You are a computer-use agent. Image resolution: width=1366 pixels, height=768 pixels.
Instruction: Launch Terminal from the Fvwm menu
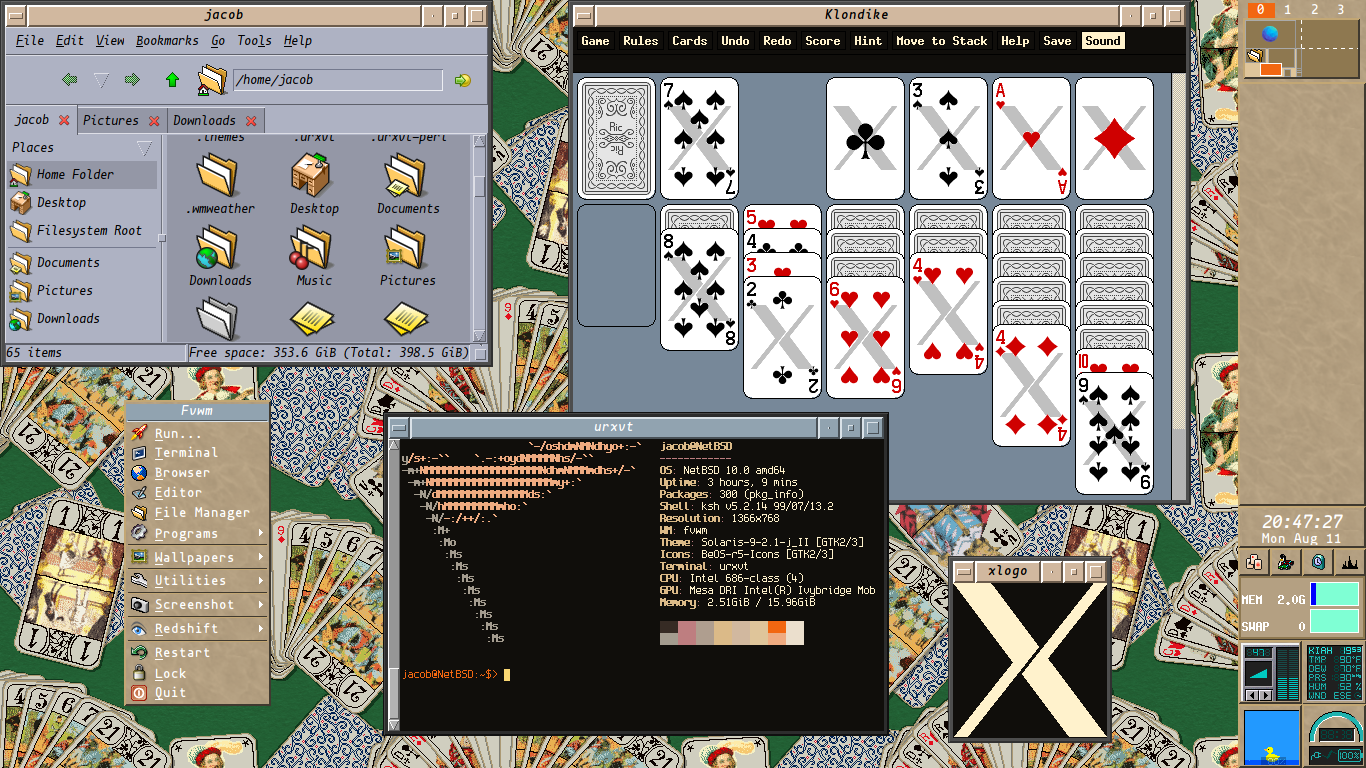(x=198, y=453)
